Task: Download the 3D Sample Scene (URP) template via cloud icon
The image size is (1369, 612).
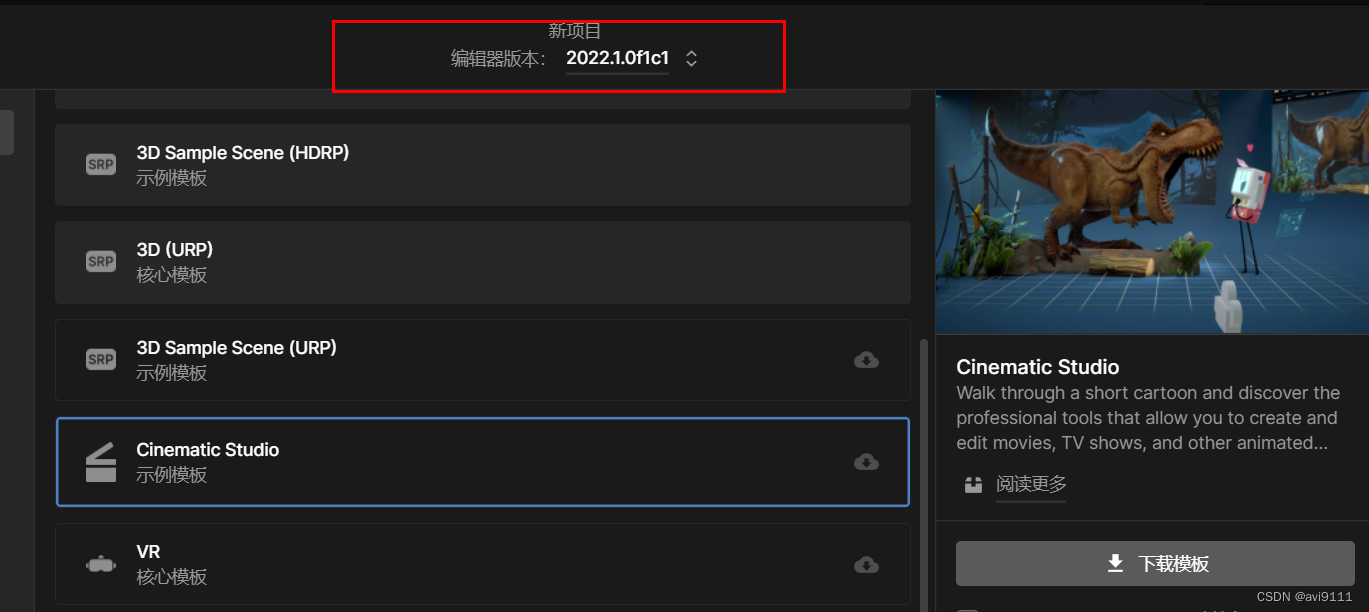Action: 866,360
